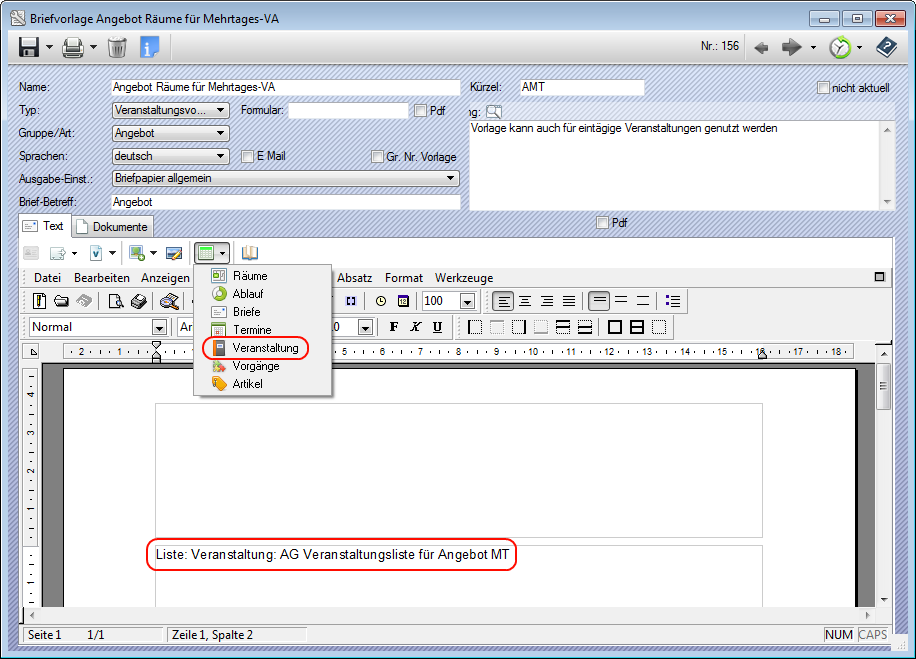916x659 pixels.
Task: Tick the 'Gr. Nr. Vorlage' checkbox
Action: tap(377, 156)
